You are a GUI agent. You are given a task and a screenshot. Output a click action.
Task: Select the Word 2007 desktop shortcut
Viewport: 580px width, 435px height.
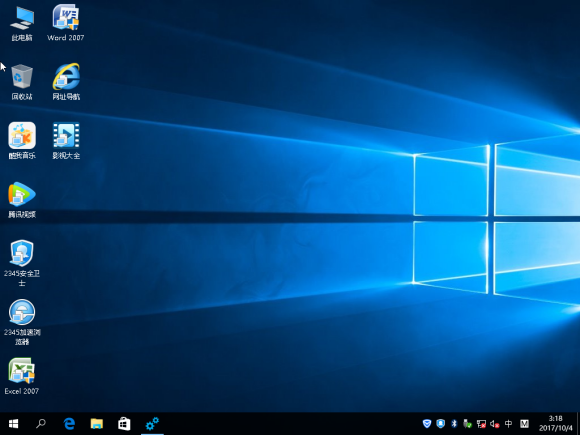click(x=66, y=23)
